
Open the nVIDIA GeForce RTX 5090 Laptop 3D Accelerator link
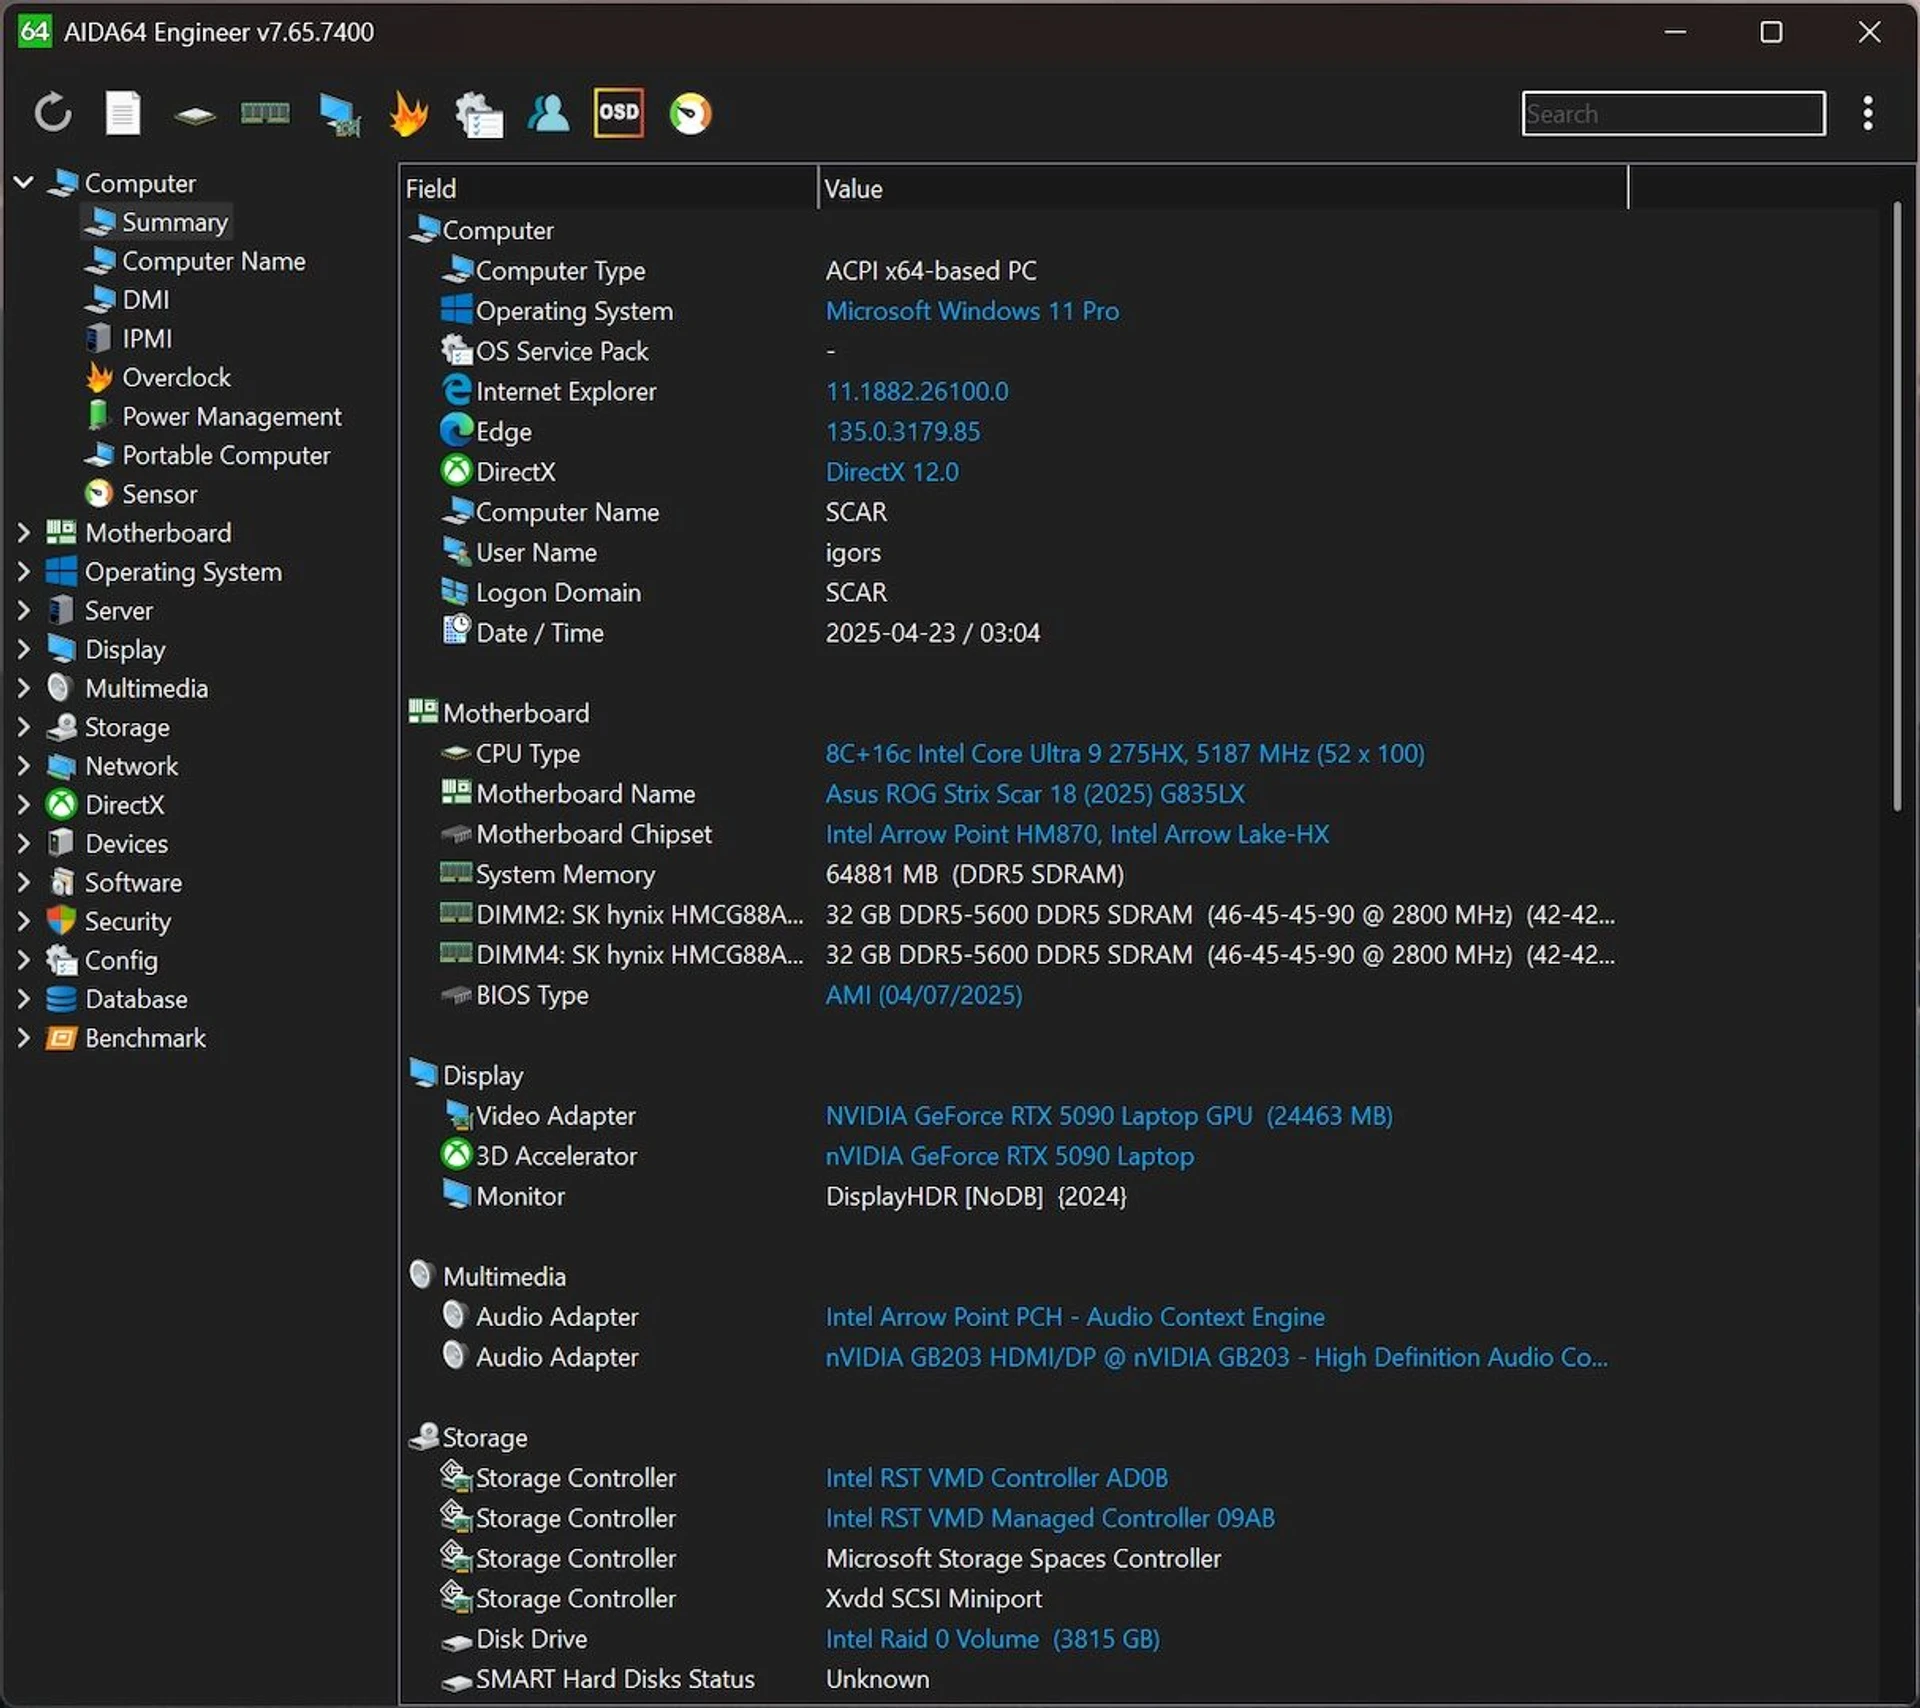(x=1010, y=1156)
